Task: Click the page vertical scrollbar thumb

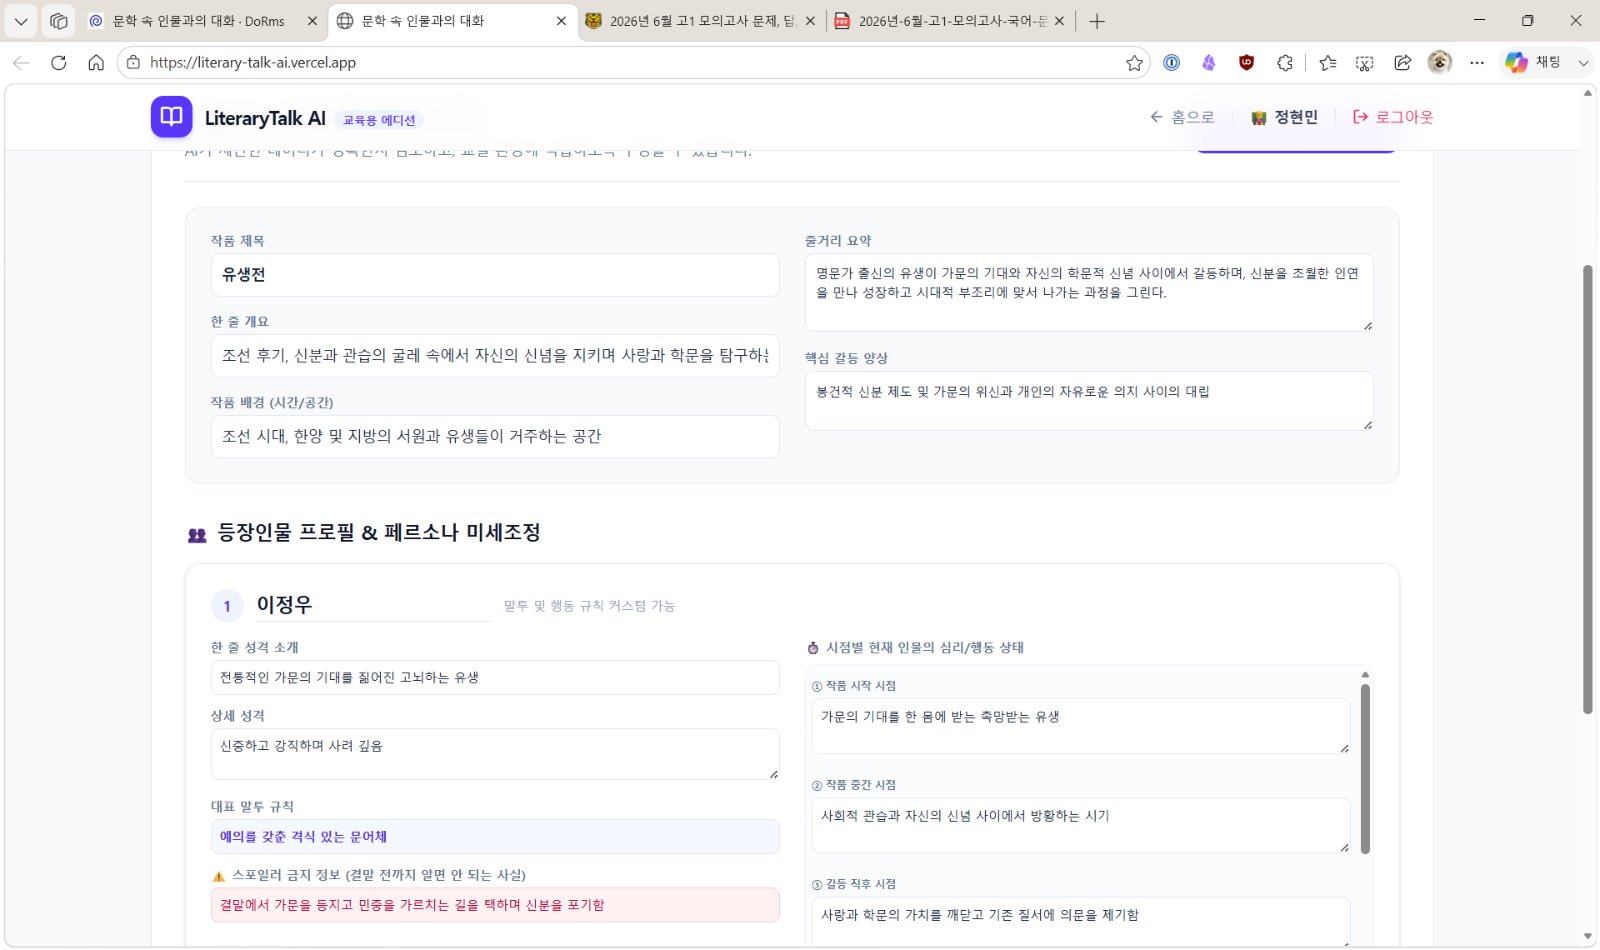Action: pos(1587,490)
